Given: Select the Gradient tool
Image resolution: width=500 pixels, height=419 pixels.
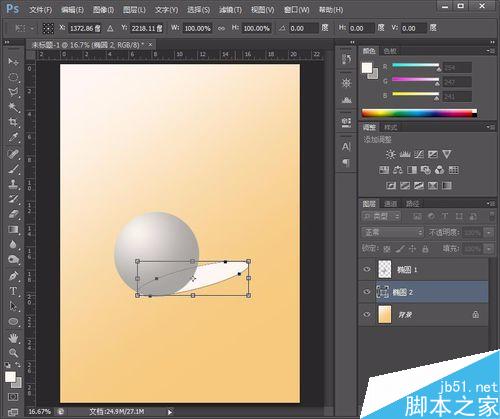Looking at the screenshot, I should click(x=13, y=229).
